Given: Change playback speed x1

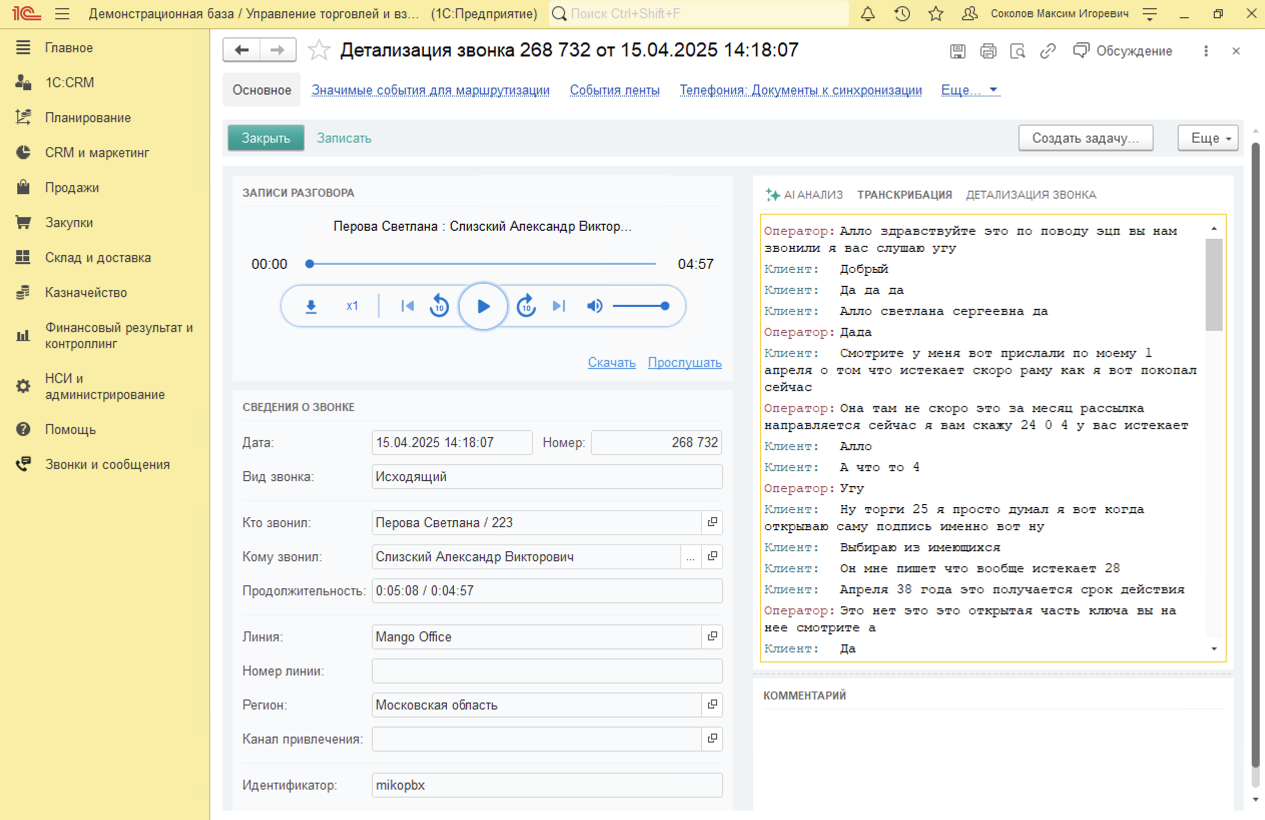Looking at the screenshot, I should pyautogui.click(x=352, y=306).
